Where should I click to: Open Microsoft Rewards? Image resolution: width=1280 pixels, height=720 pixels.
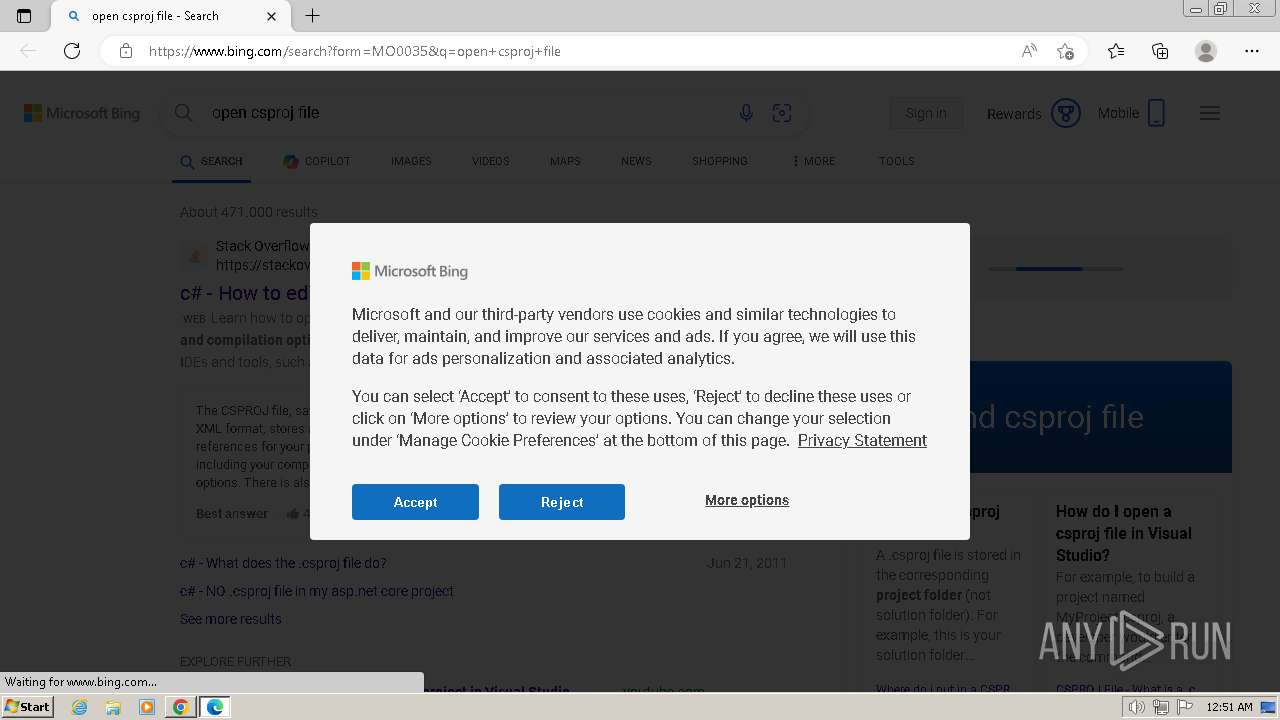pos(1033,113)
